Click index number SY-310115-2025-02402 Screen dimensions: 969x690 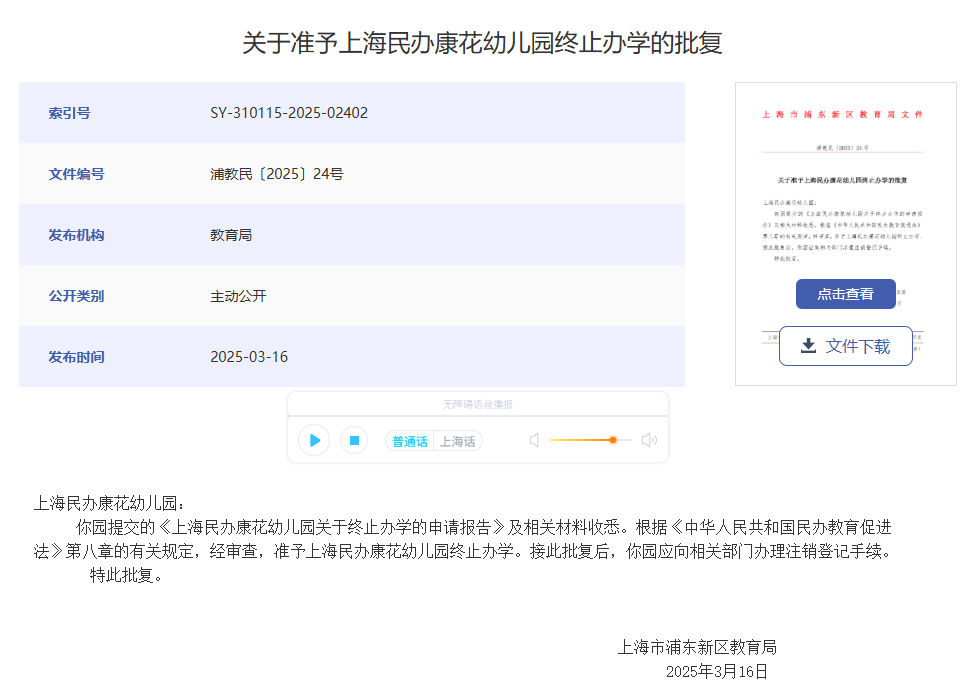[x=289, y=113]
